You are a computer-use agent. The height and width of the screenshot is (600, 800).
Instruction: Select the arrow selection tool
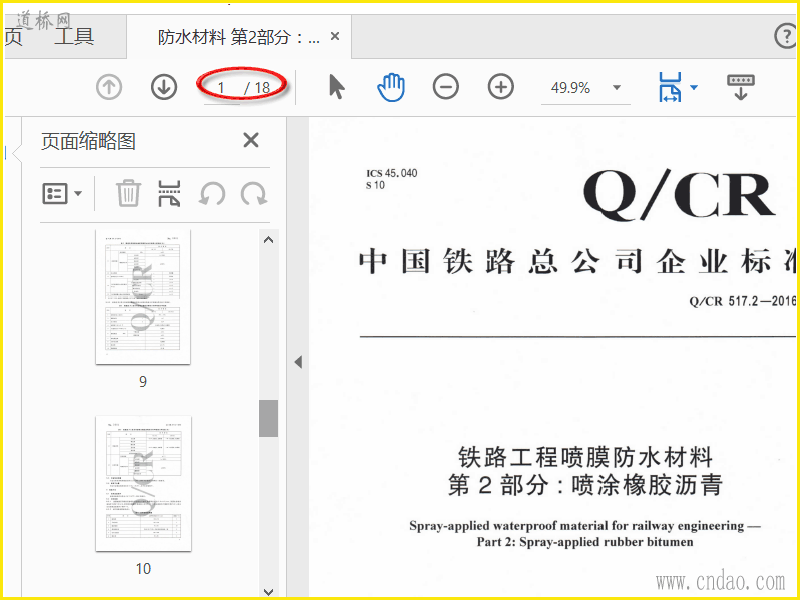(x=337, y=87)
